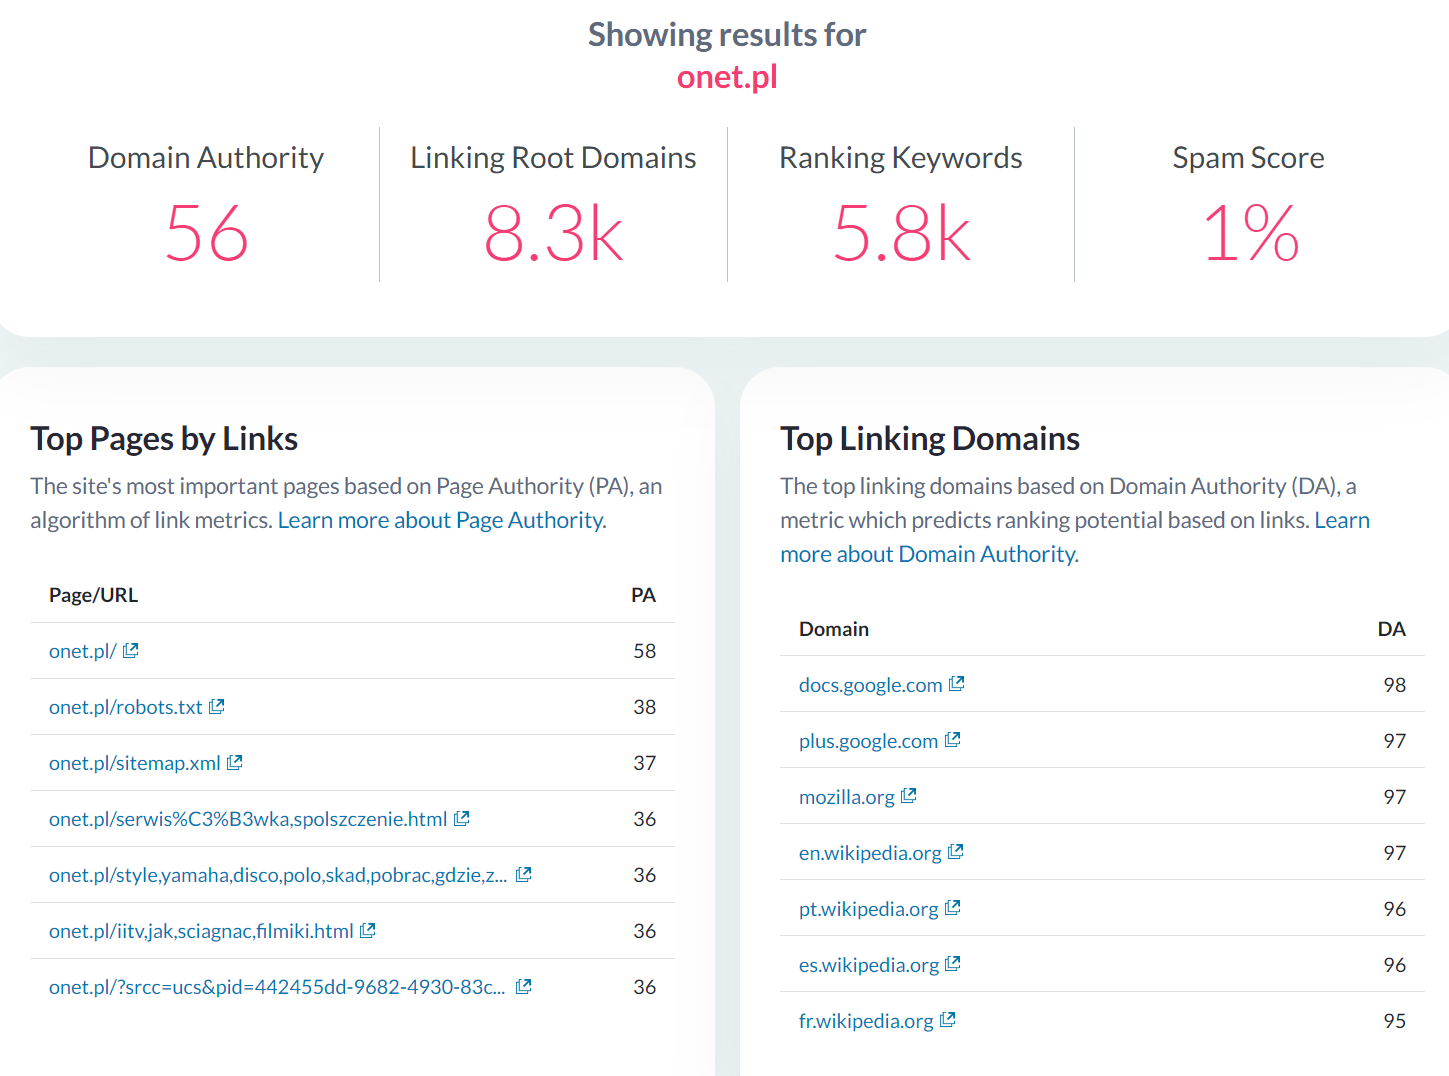Click external link icon next to onet.pl/
The height and width of the screenshot is (1076, 1449).
coord(130,650)
